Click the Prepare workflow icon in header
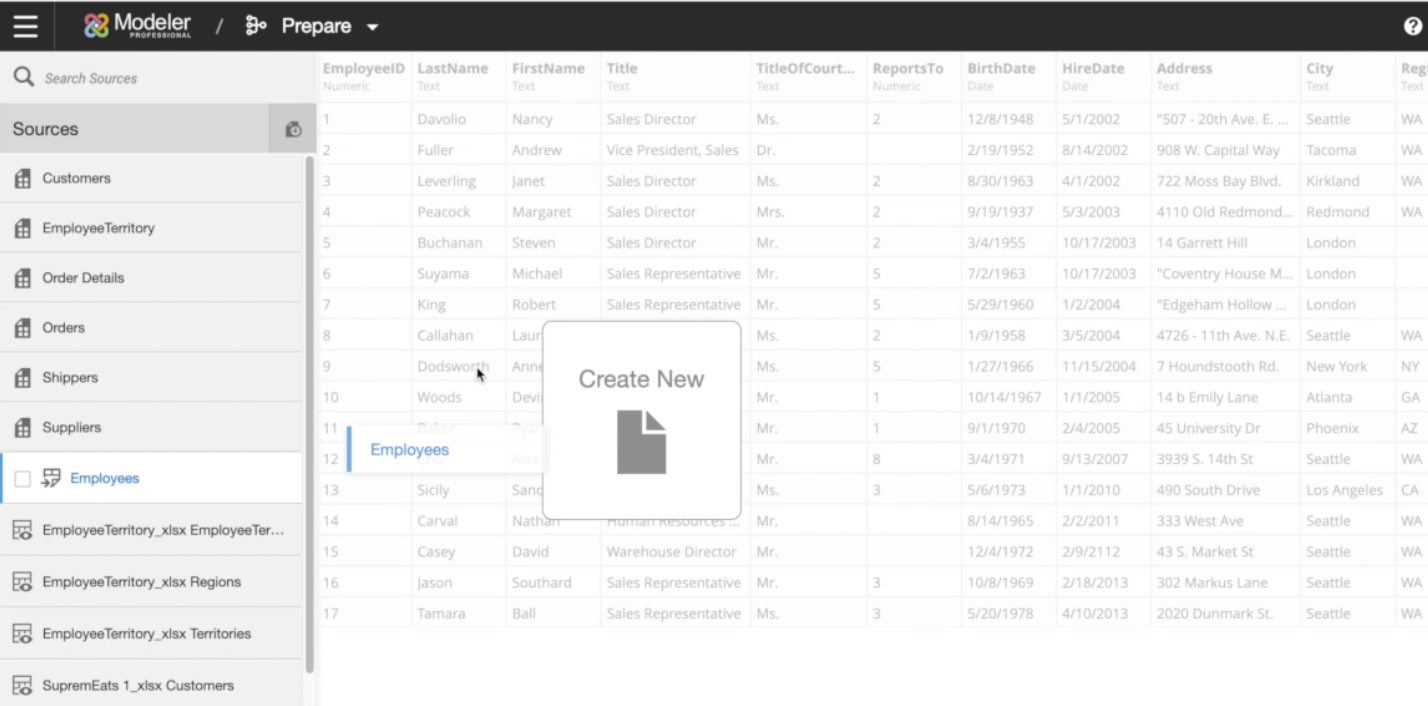This screenshot has width=1428, height=706. 256,26
